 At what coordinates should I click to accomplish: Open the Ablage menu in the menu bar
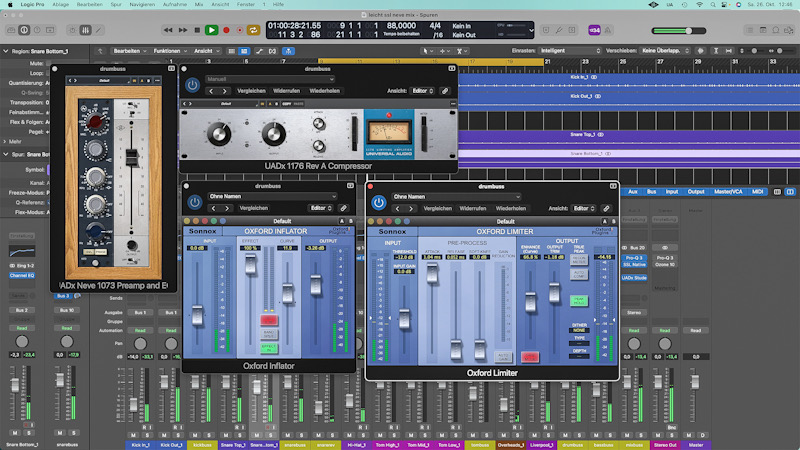61,4
